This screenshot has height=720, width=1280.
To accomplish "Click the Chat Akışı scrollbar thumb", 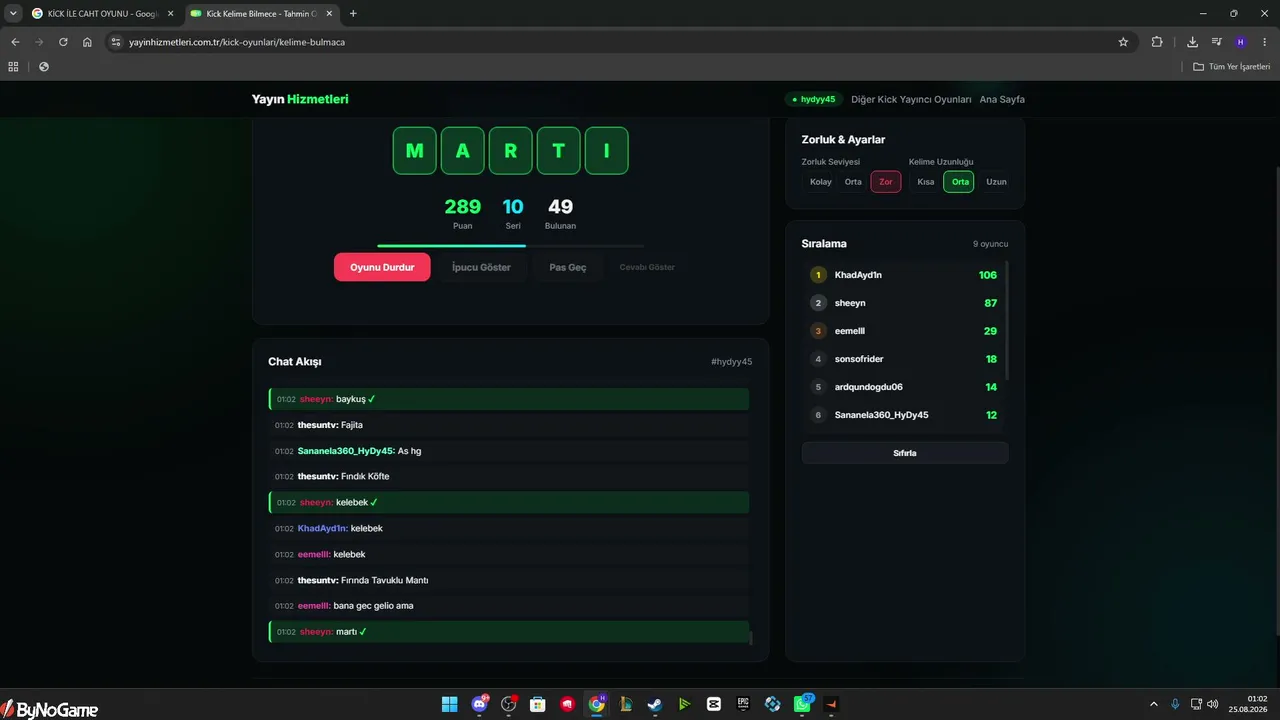I will tap(751, 637).
